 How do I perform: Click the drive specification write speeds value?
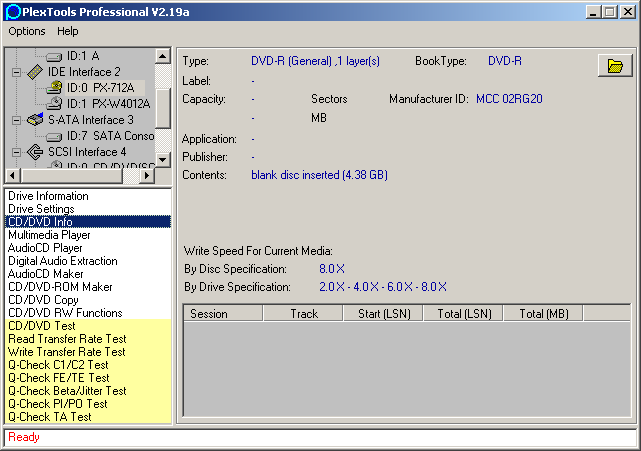(383, 287)
